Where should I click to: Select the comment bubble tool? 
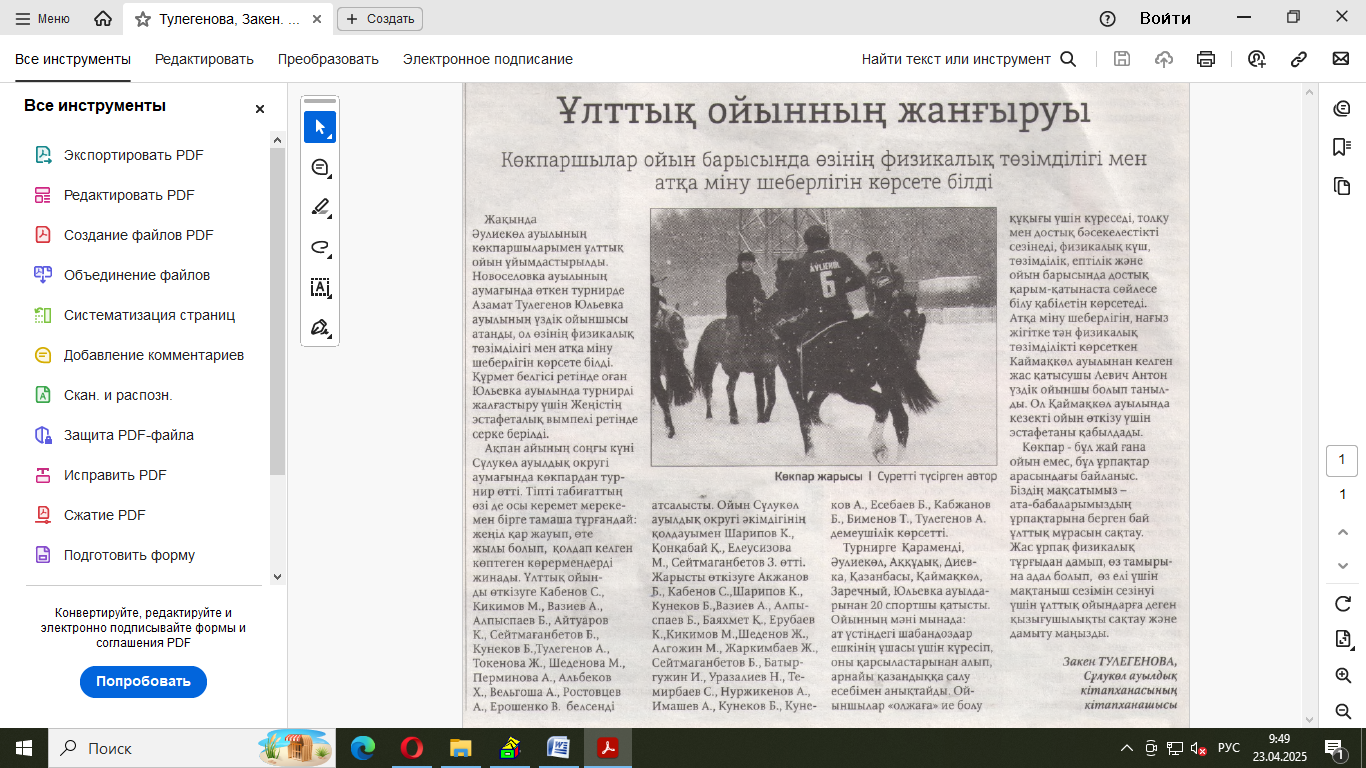320,167
